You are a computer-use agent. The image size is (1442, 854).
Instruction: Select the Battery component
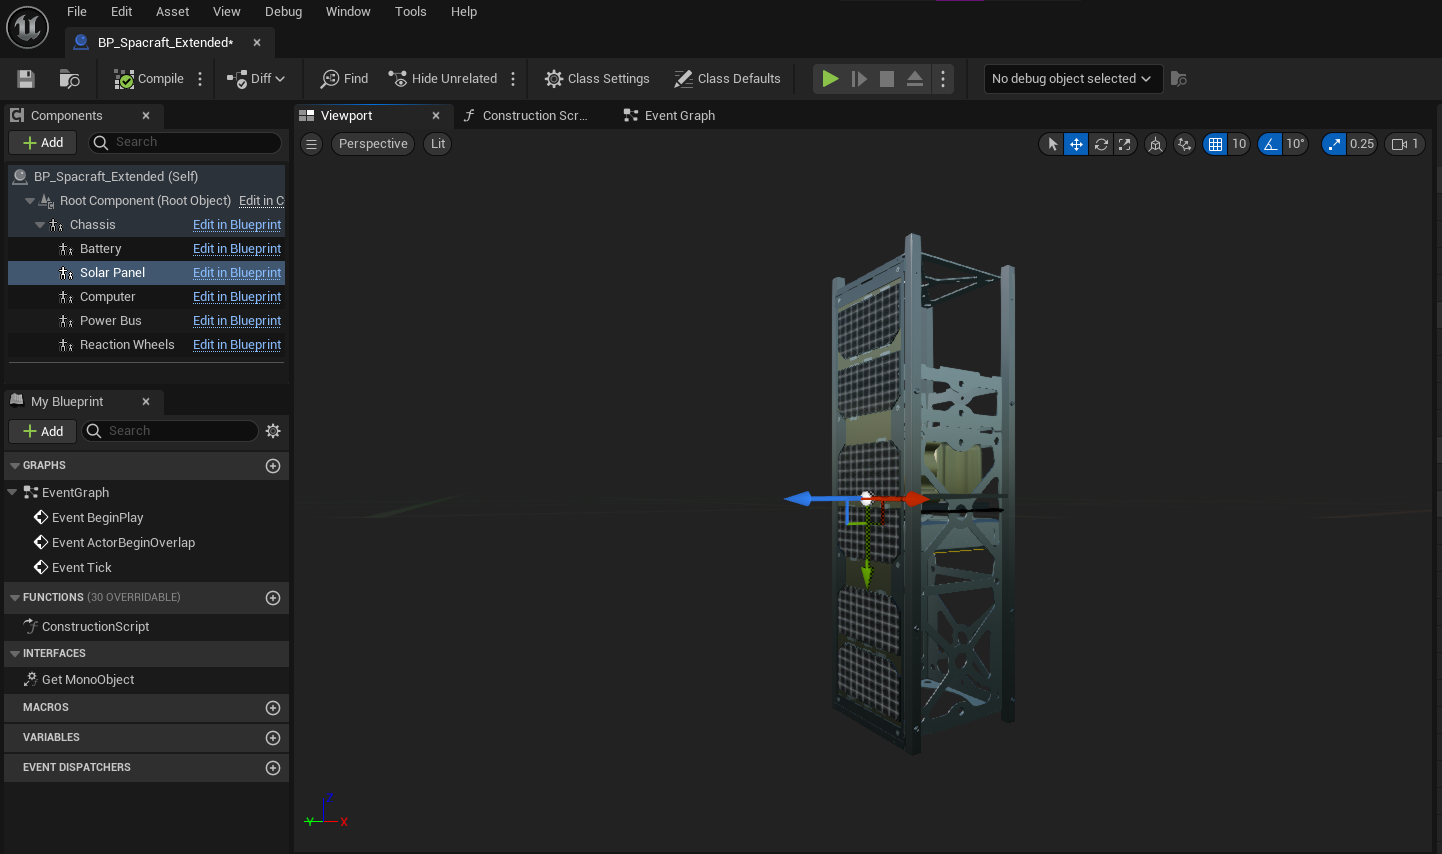[100, 249]
